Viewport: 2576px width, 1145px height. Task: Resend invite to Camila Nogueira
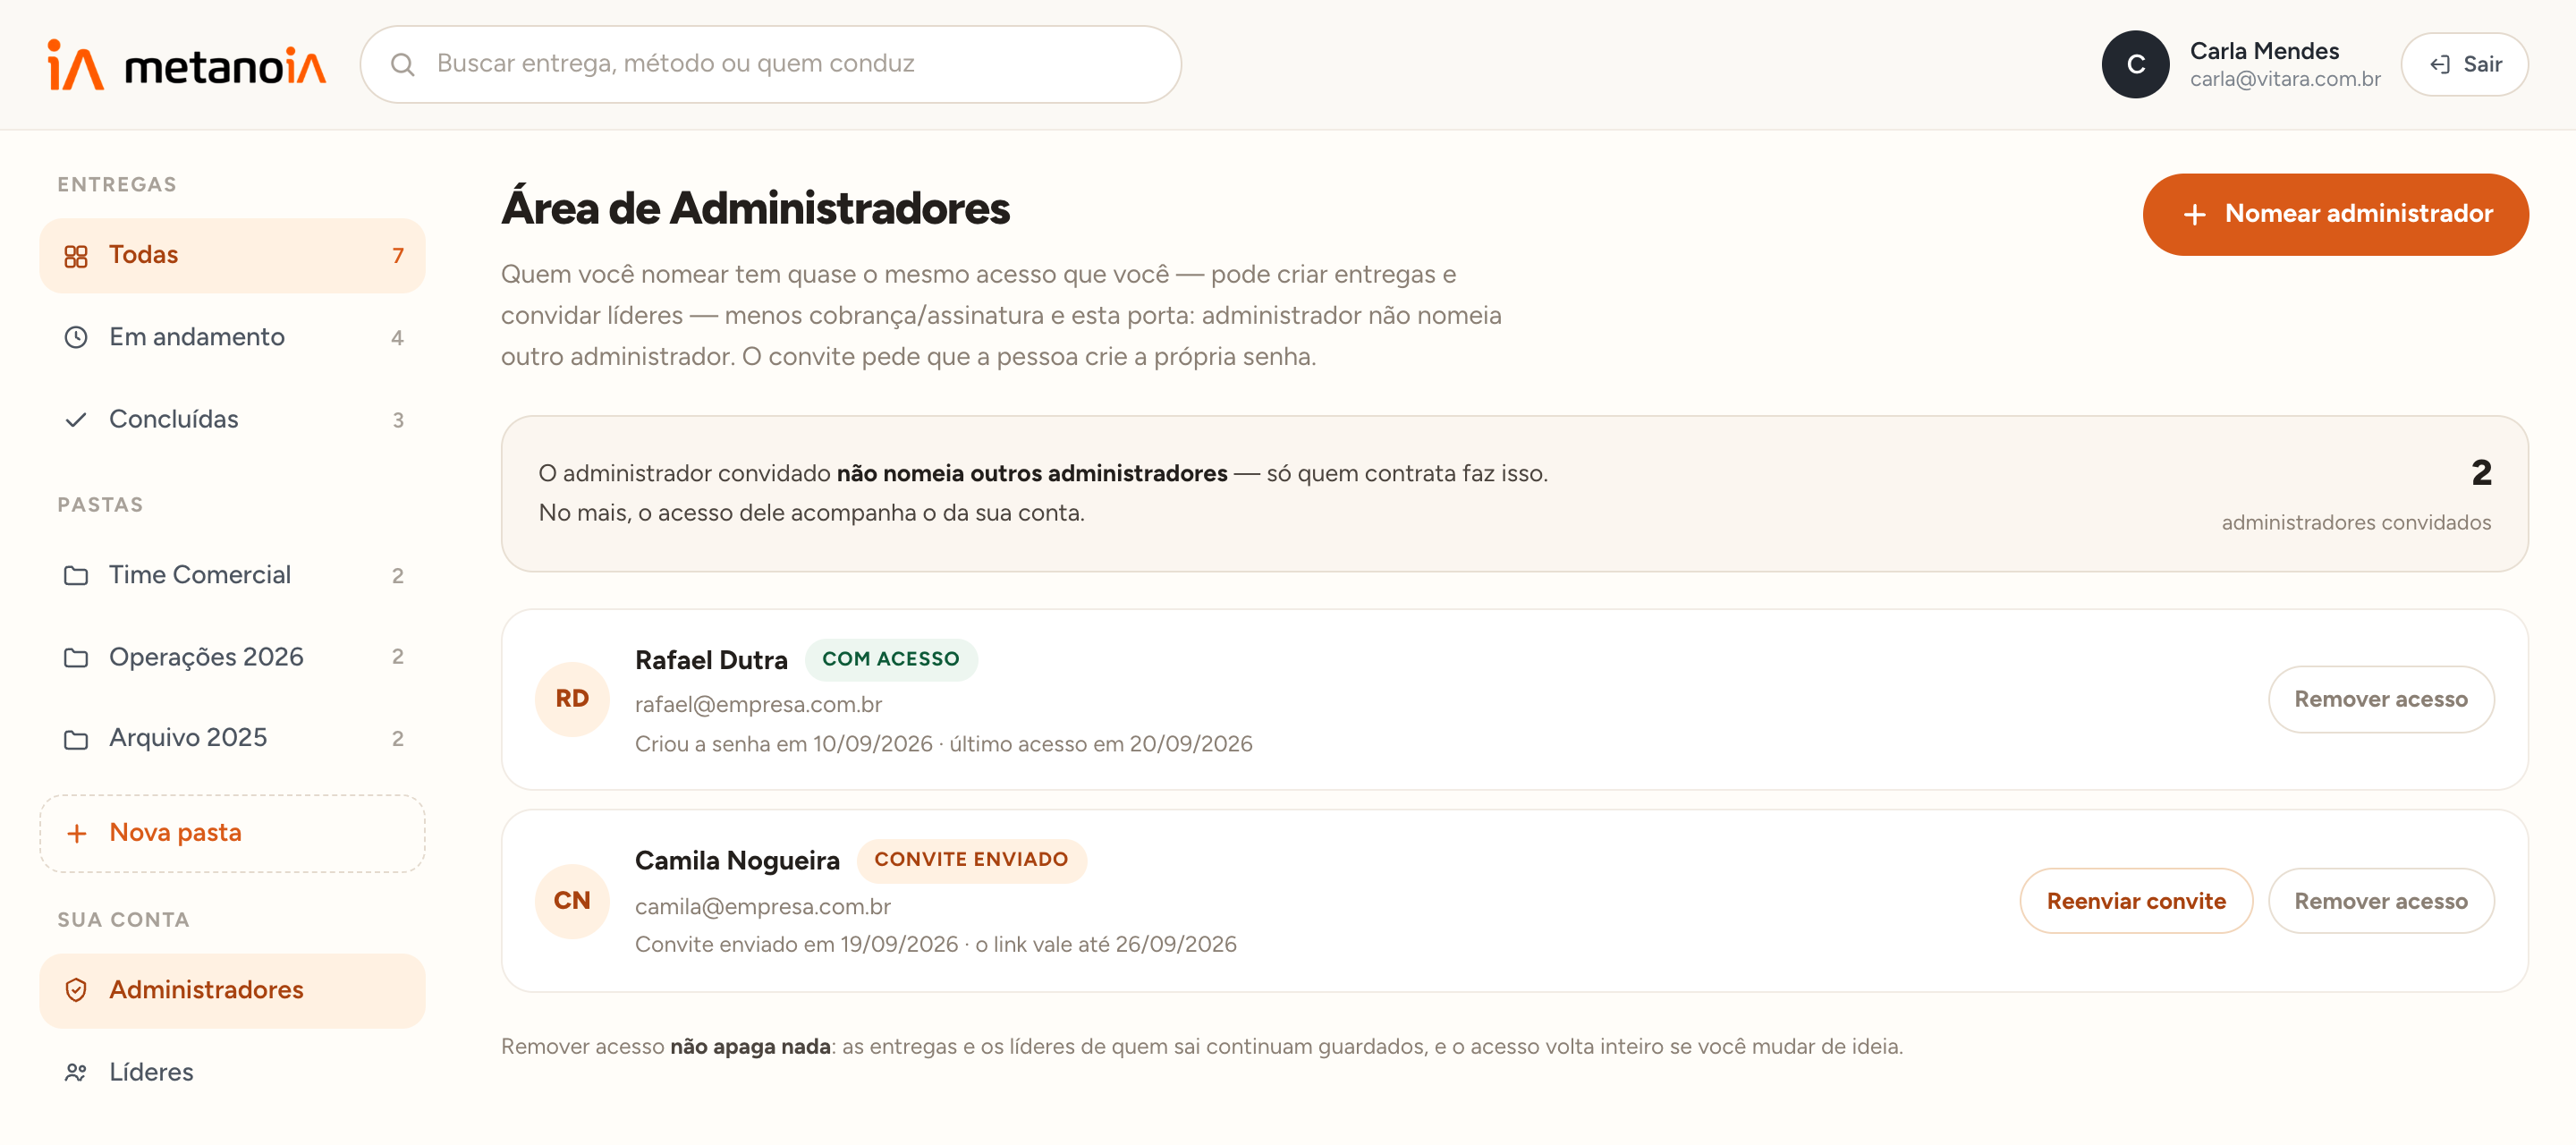(2136, 902)
